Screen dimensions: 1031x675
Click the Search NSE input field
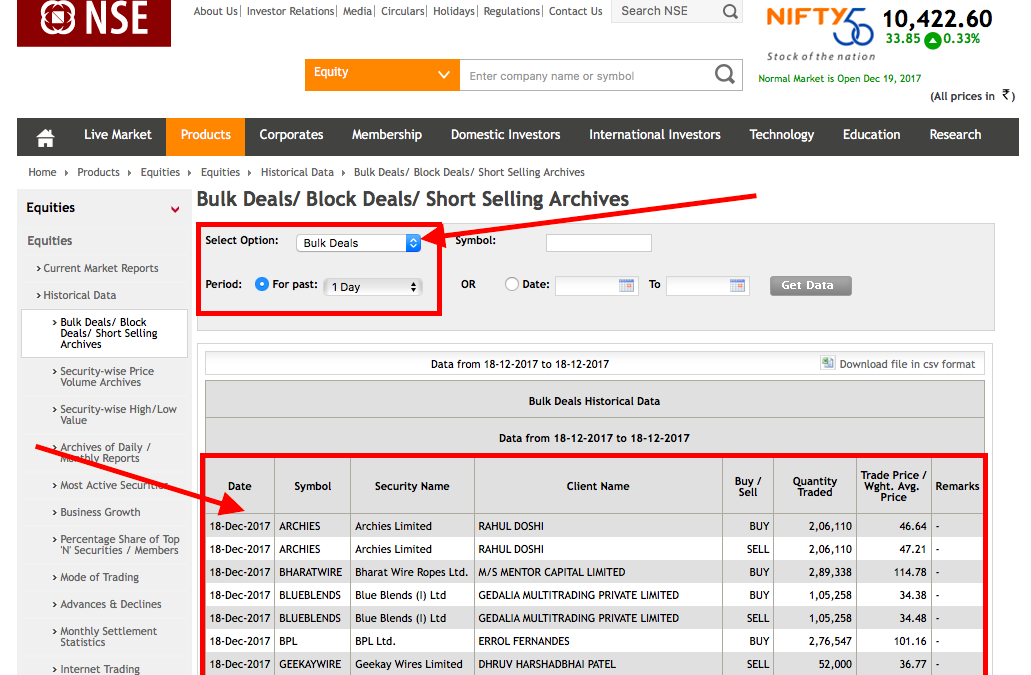(x=665, y=11)
